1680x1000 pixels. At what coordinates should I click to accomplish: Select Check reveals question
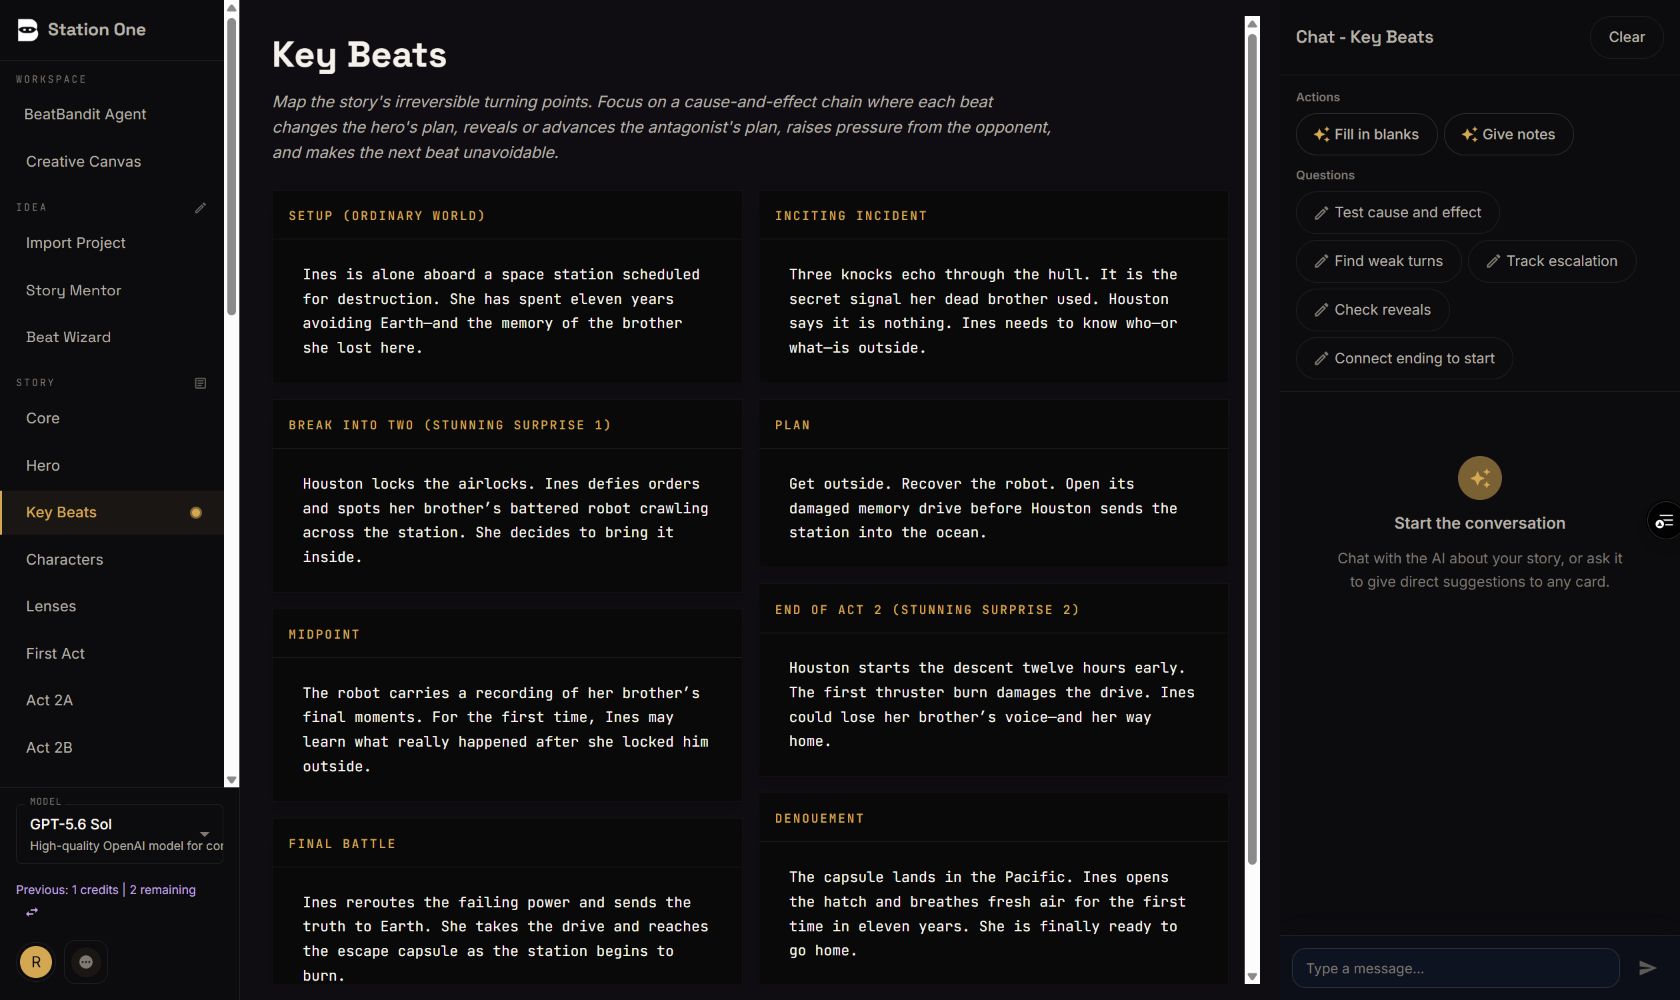pyautogui.click(x=1372, y=310)
